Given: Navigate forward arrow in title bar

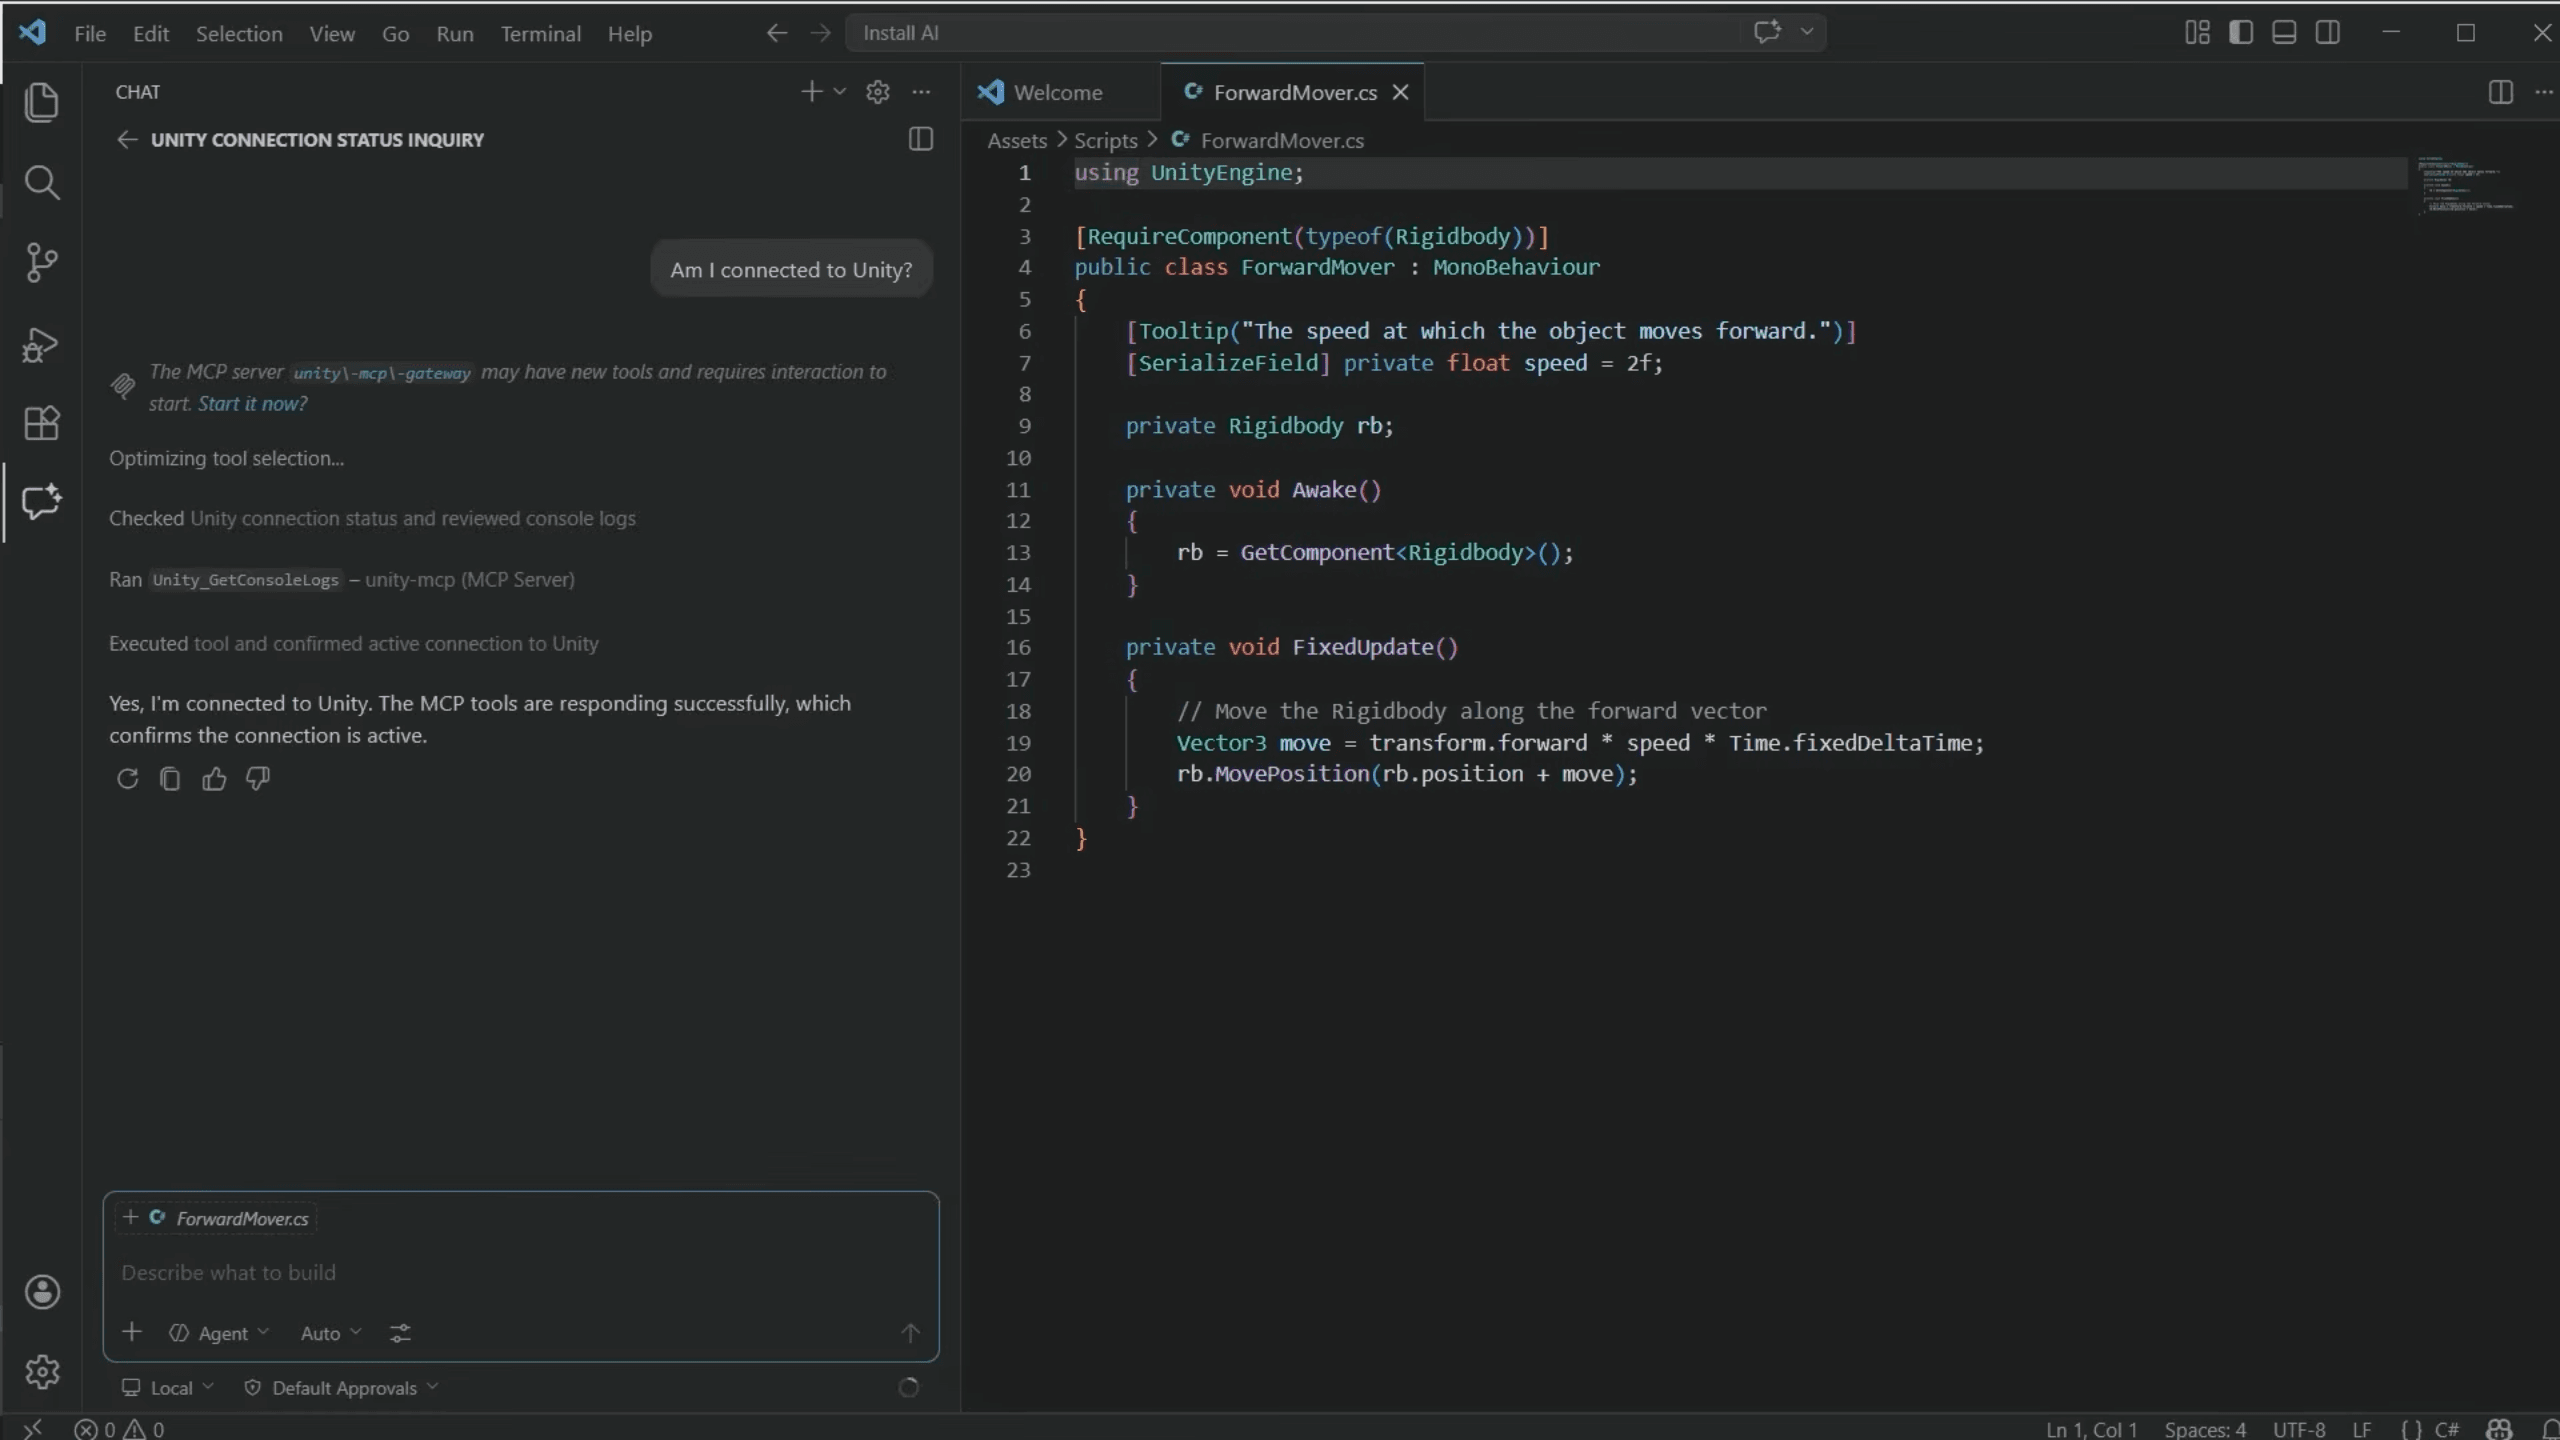Looking at the screenshot, I should (x=820, y=33).
